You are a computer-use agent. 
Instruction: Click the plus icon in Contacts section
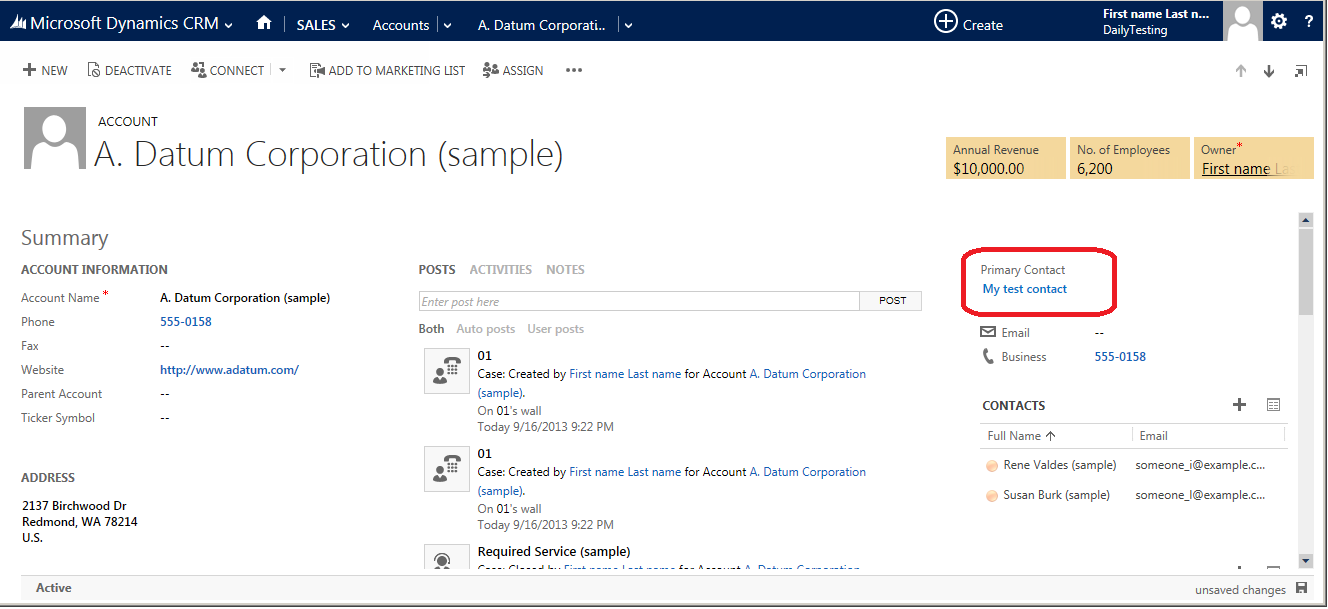coord(1239,405)
